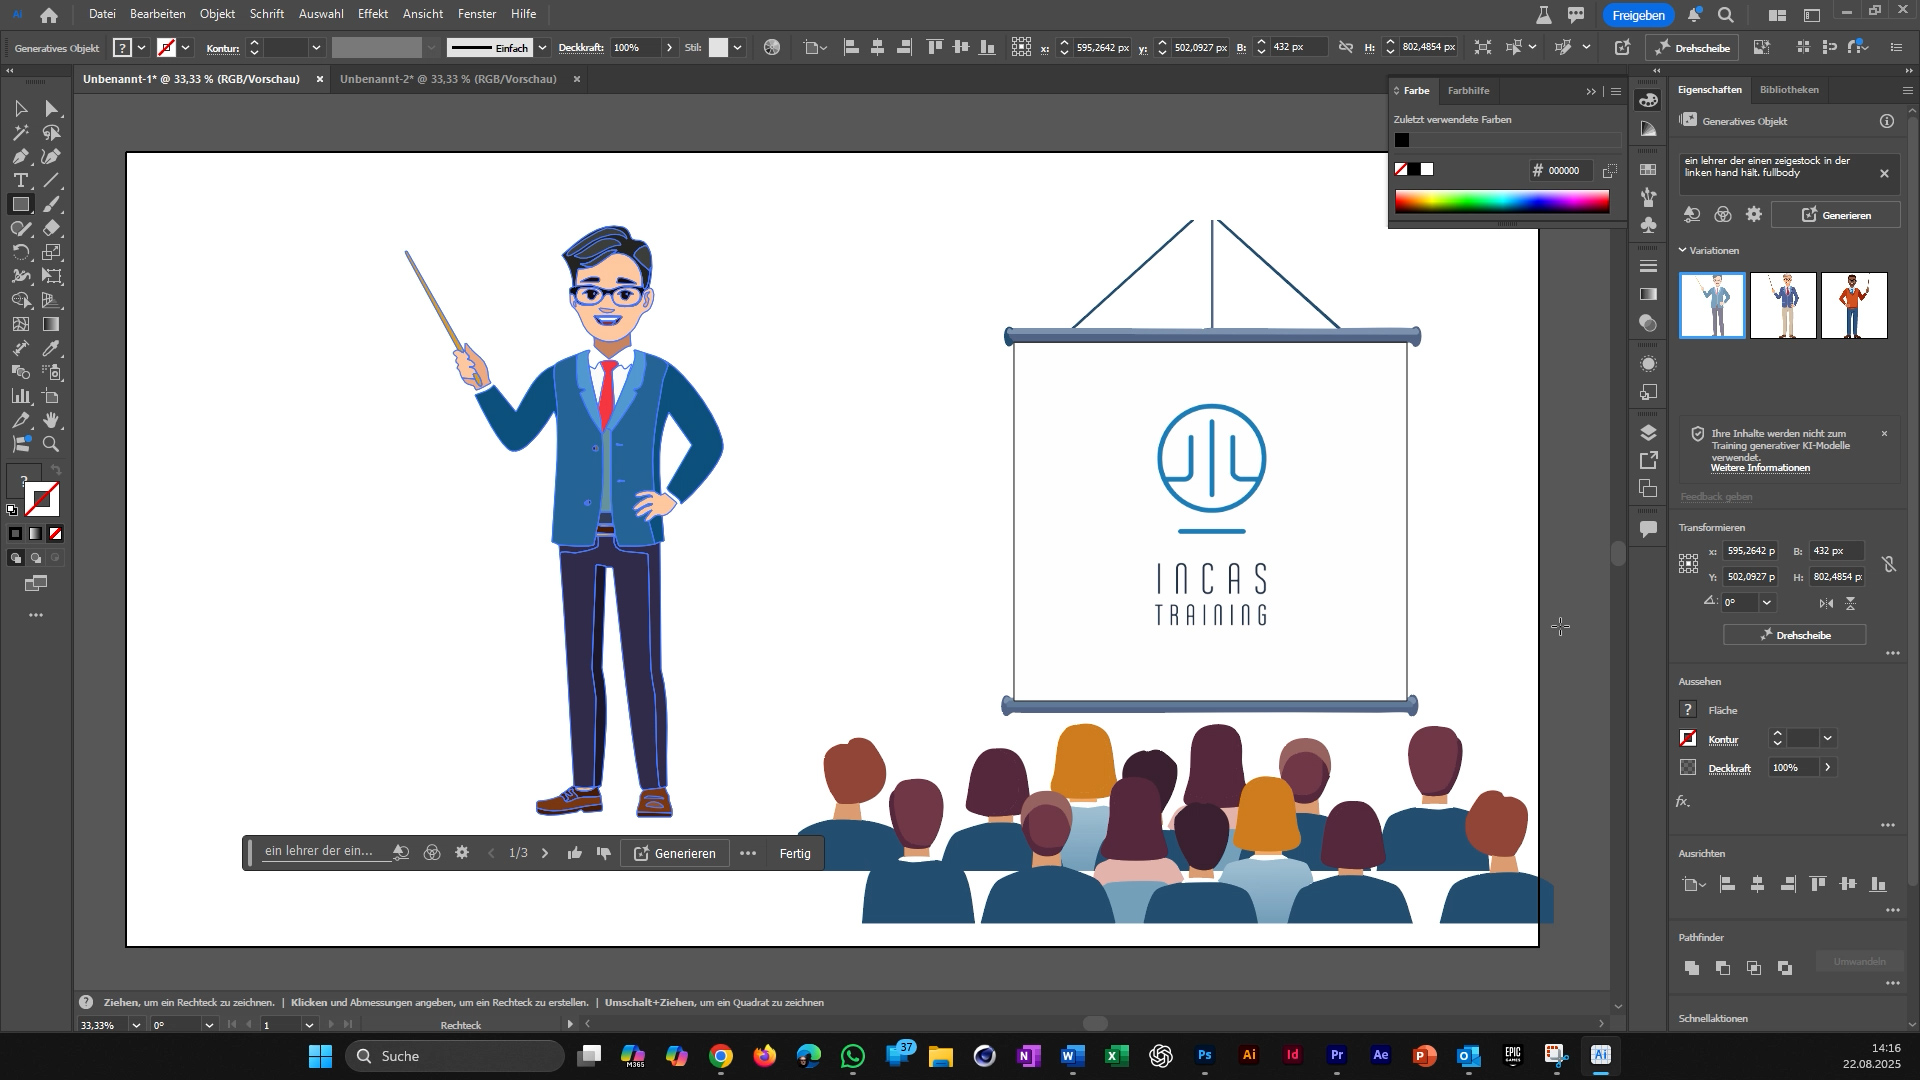The image size is (1920, 1080).
Task: Set the fill to None below the swatches
Action: pyautogui.click(x=56, y=534)
